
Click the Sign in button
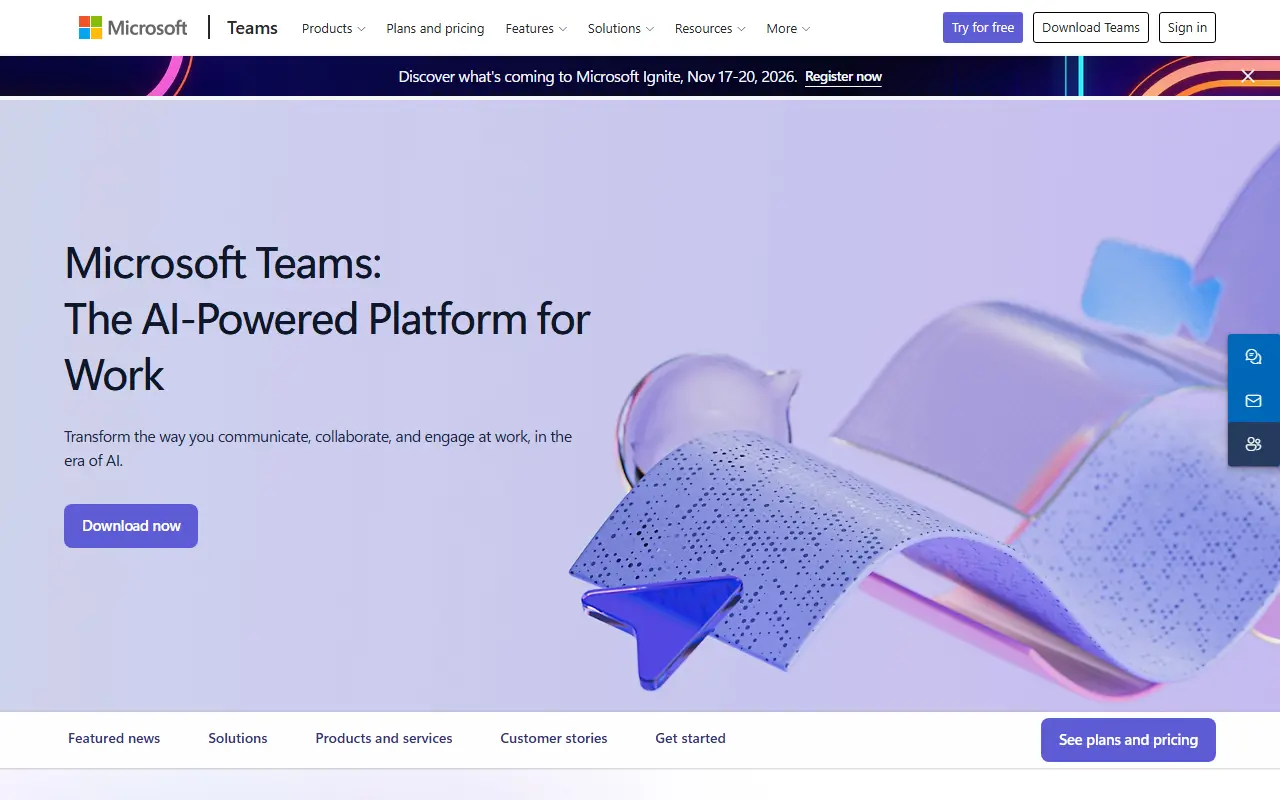point(1187,28)
